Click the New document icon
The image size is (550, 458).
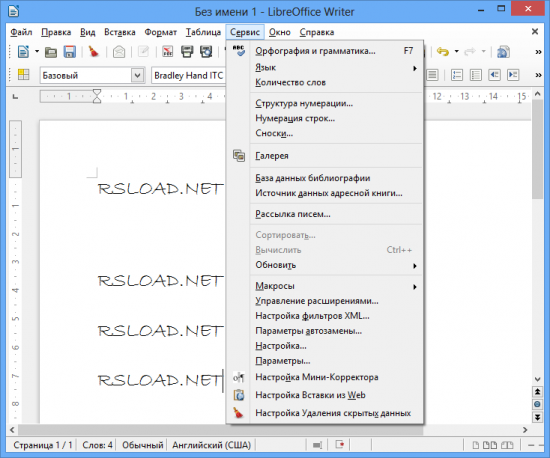(x=23, y=52)
